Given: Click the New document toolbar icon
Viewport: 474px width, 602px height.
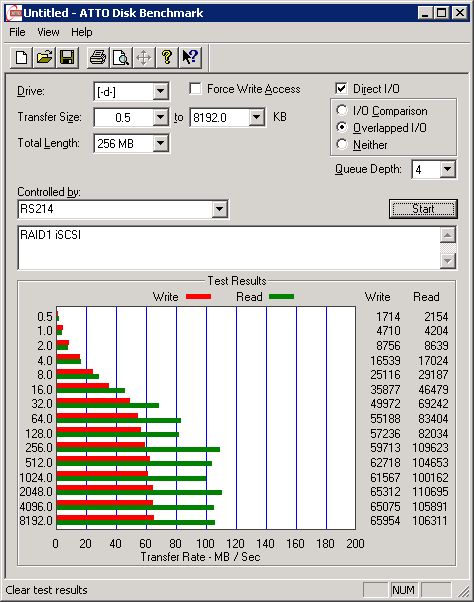Looking at the screenshot, I should pyautogui.click(x=21, y=58).
